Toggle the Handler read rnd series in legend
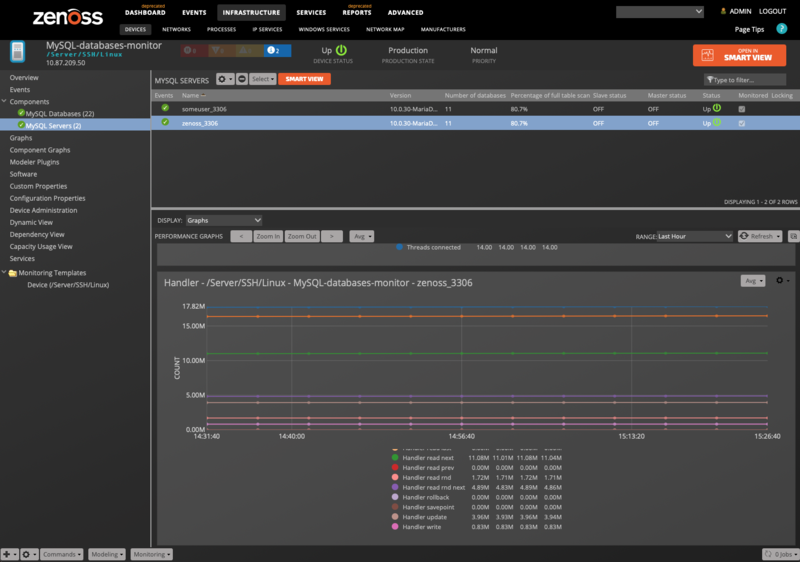Image resolution: width=800 pixels, height=562 pixels. (x=421, y=477)
